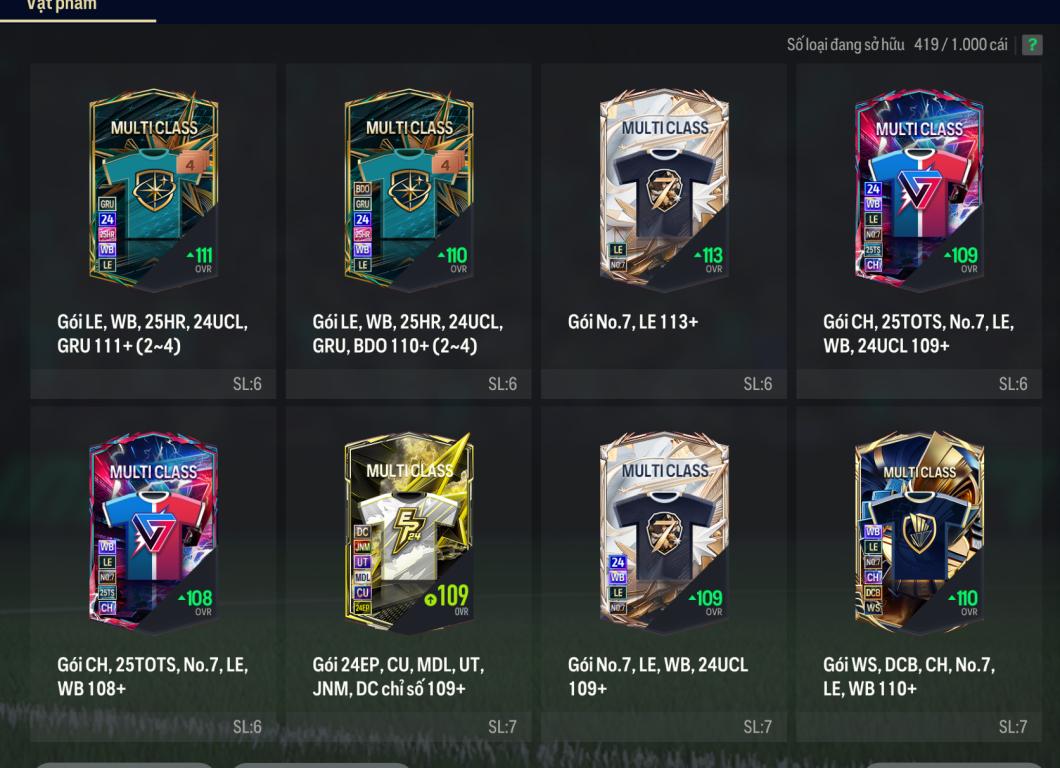Click the Số loại đang sở hữu 419 / 1.000 counter

896,45
